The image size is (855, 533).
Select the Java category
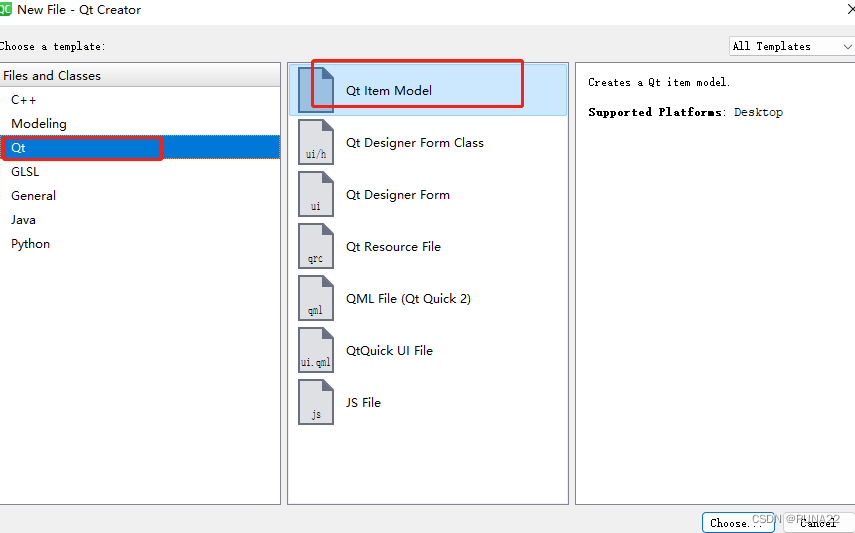point(140,220)
